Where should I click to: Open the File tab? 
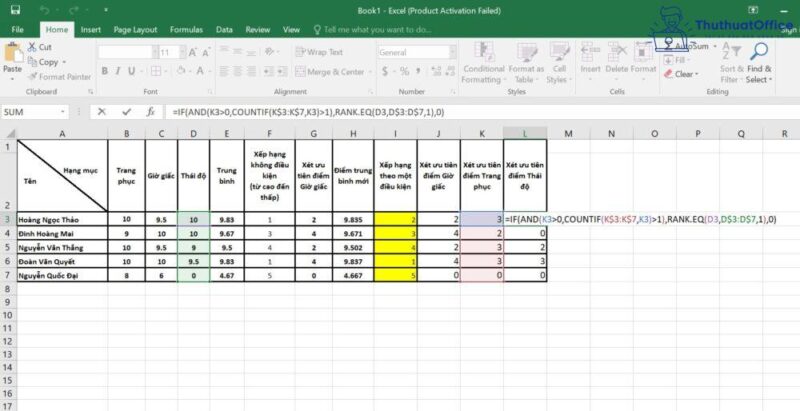click(x=17, y=30)
